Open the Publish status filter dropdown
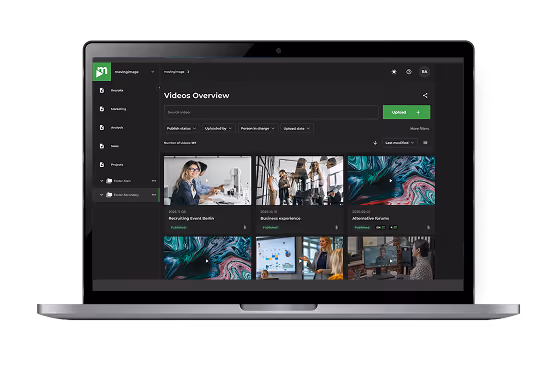The image size is (558, 370). point(181,128)
